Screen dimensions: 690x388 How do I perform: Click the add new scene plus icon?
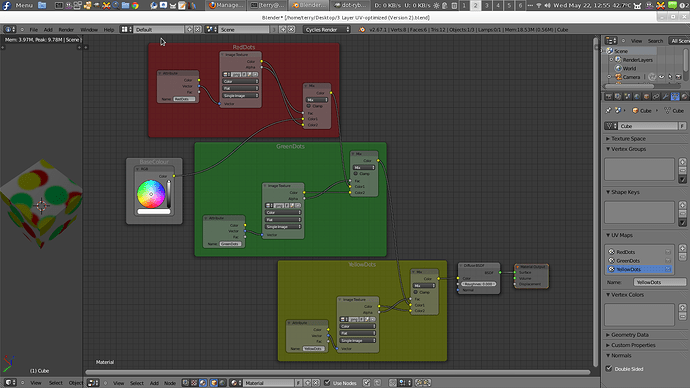[283, 29]
